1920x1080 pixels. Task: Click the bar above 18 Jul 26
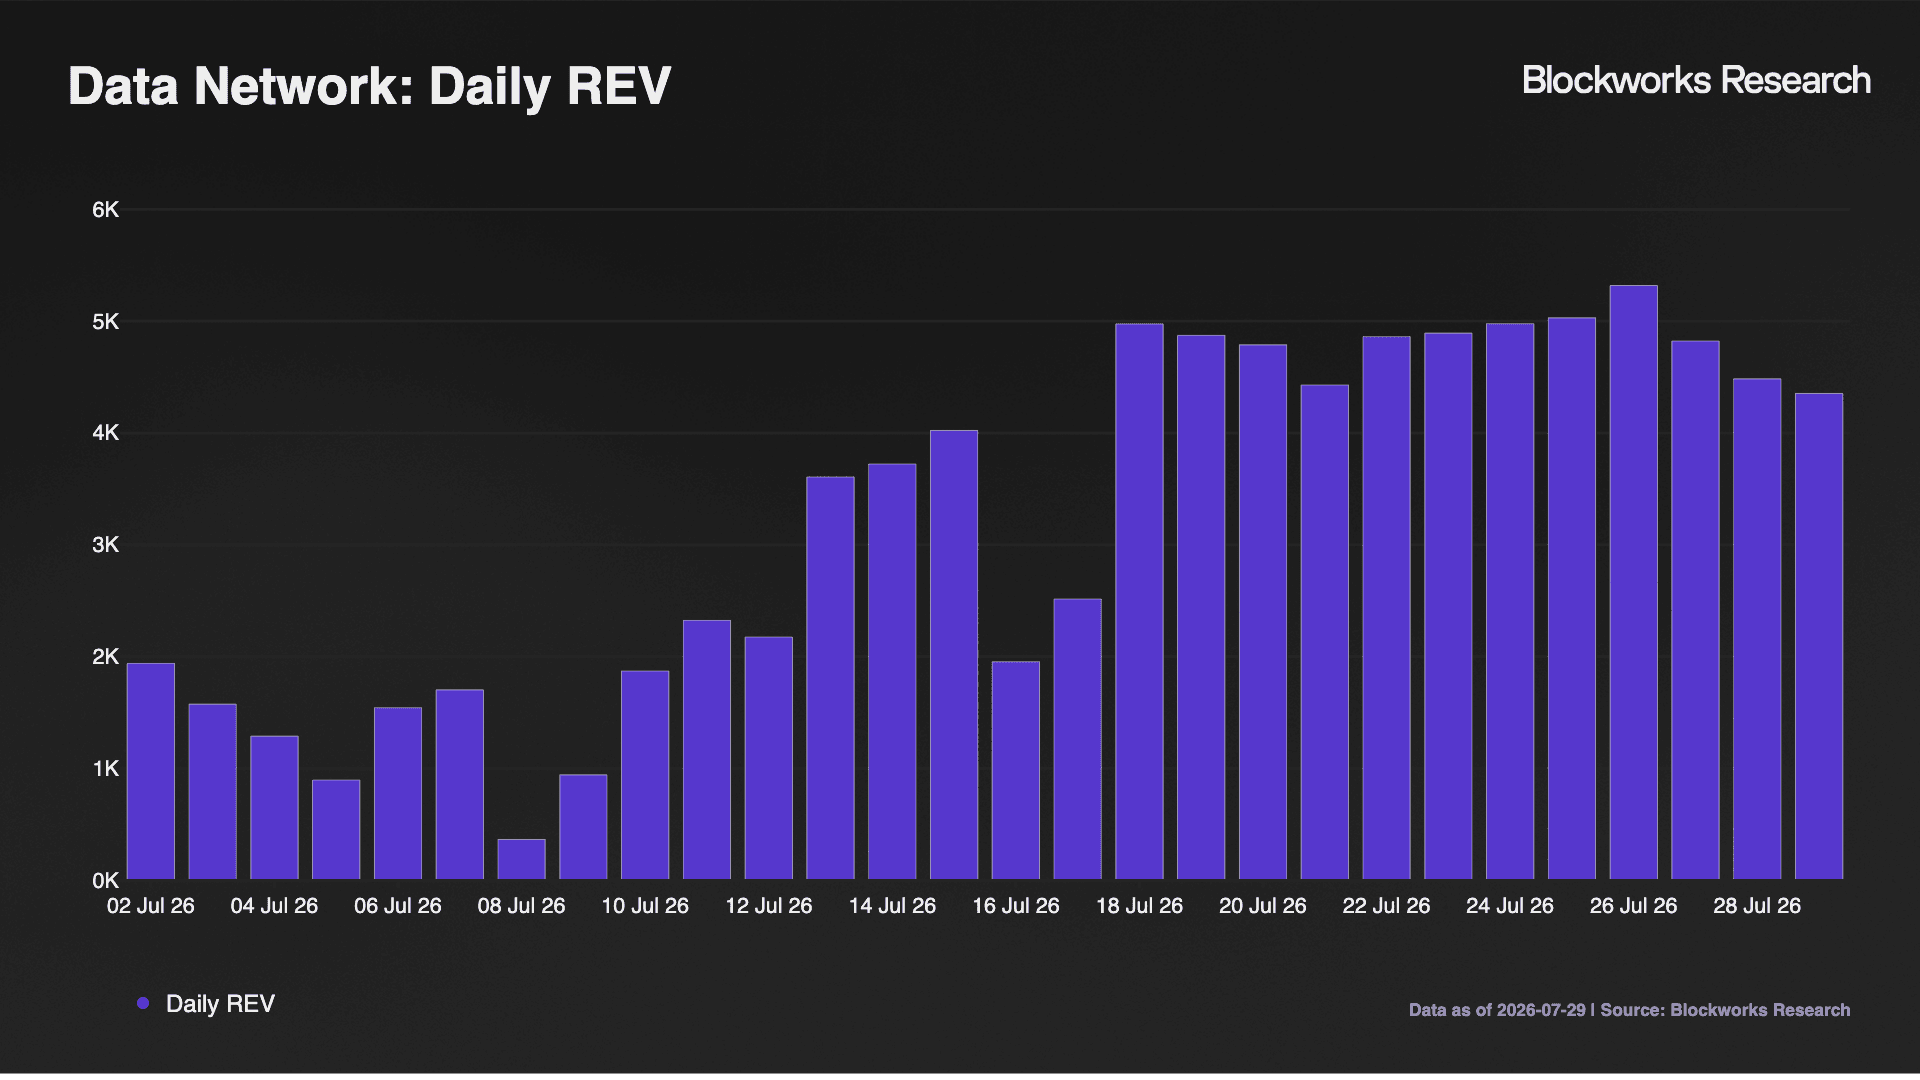[x=1139, y=602]
